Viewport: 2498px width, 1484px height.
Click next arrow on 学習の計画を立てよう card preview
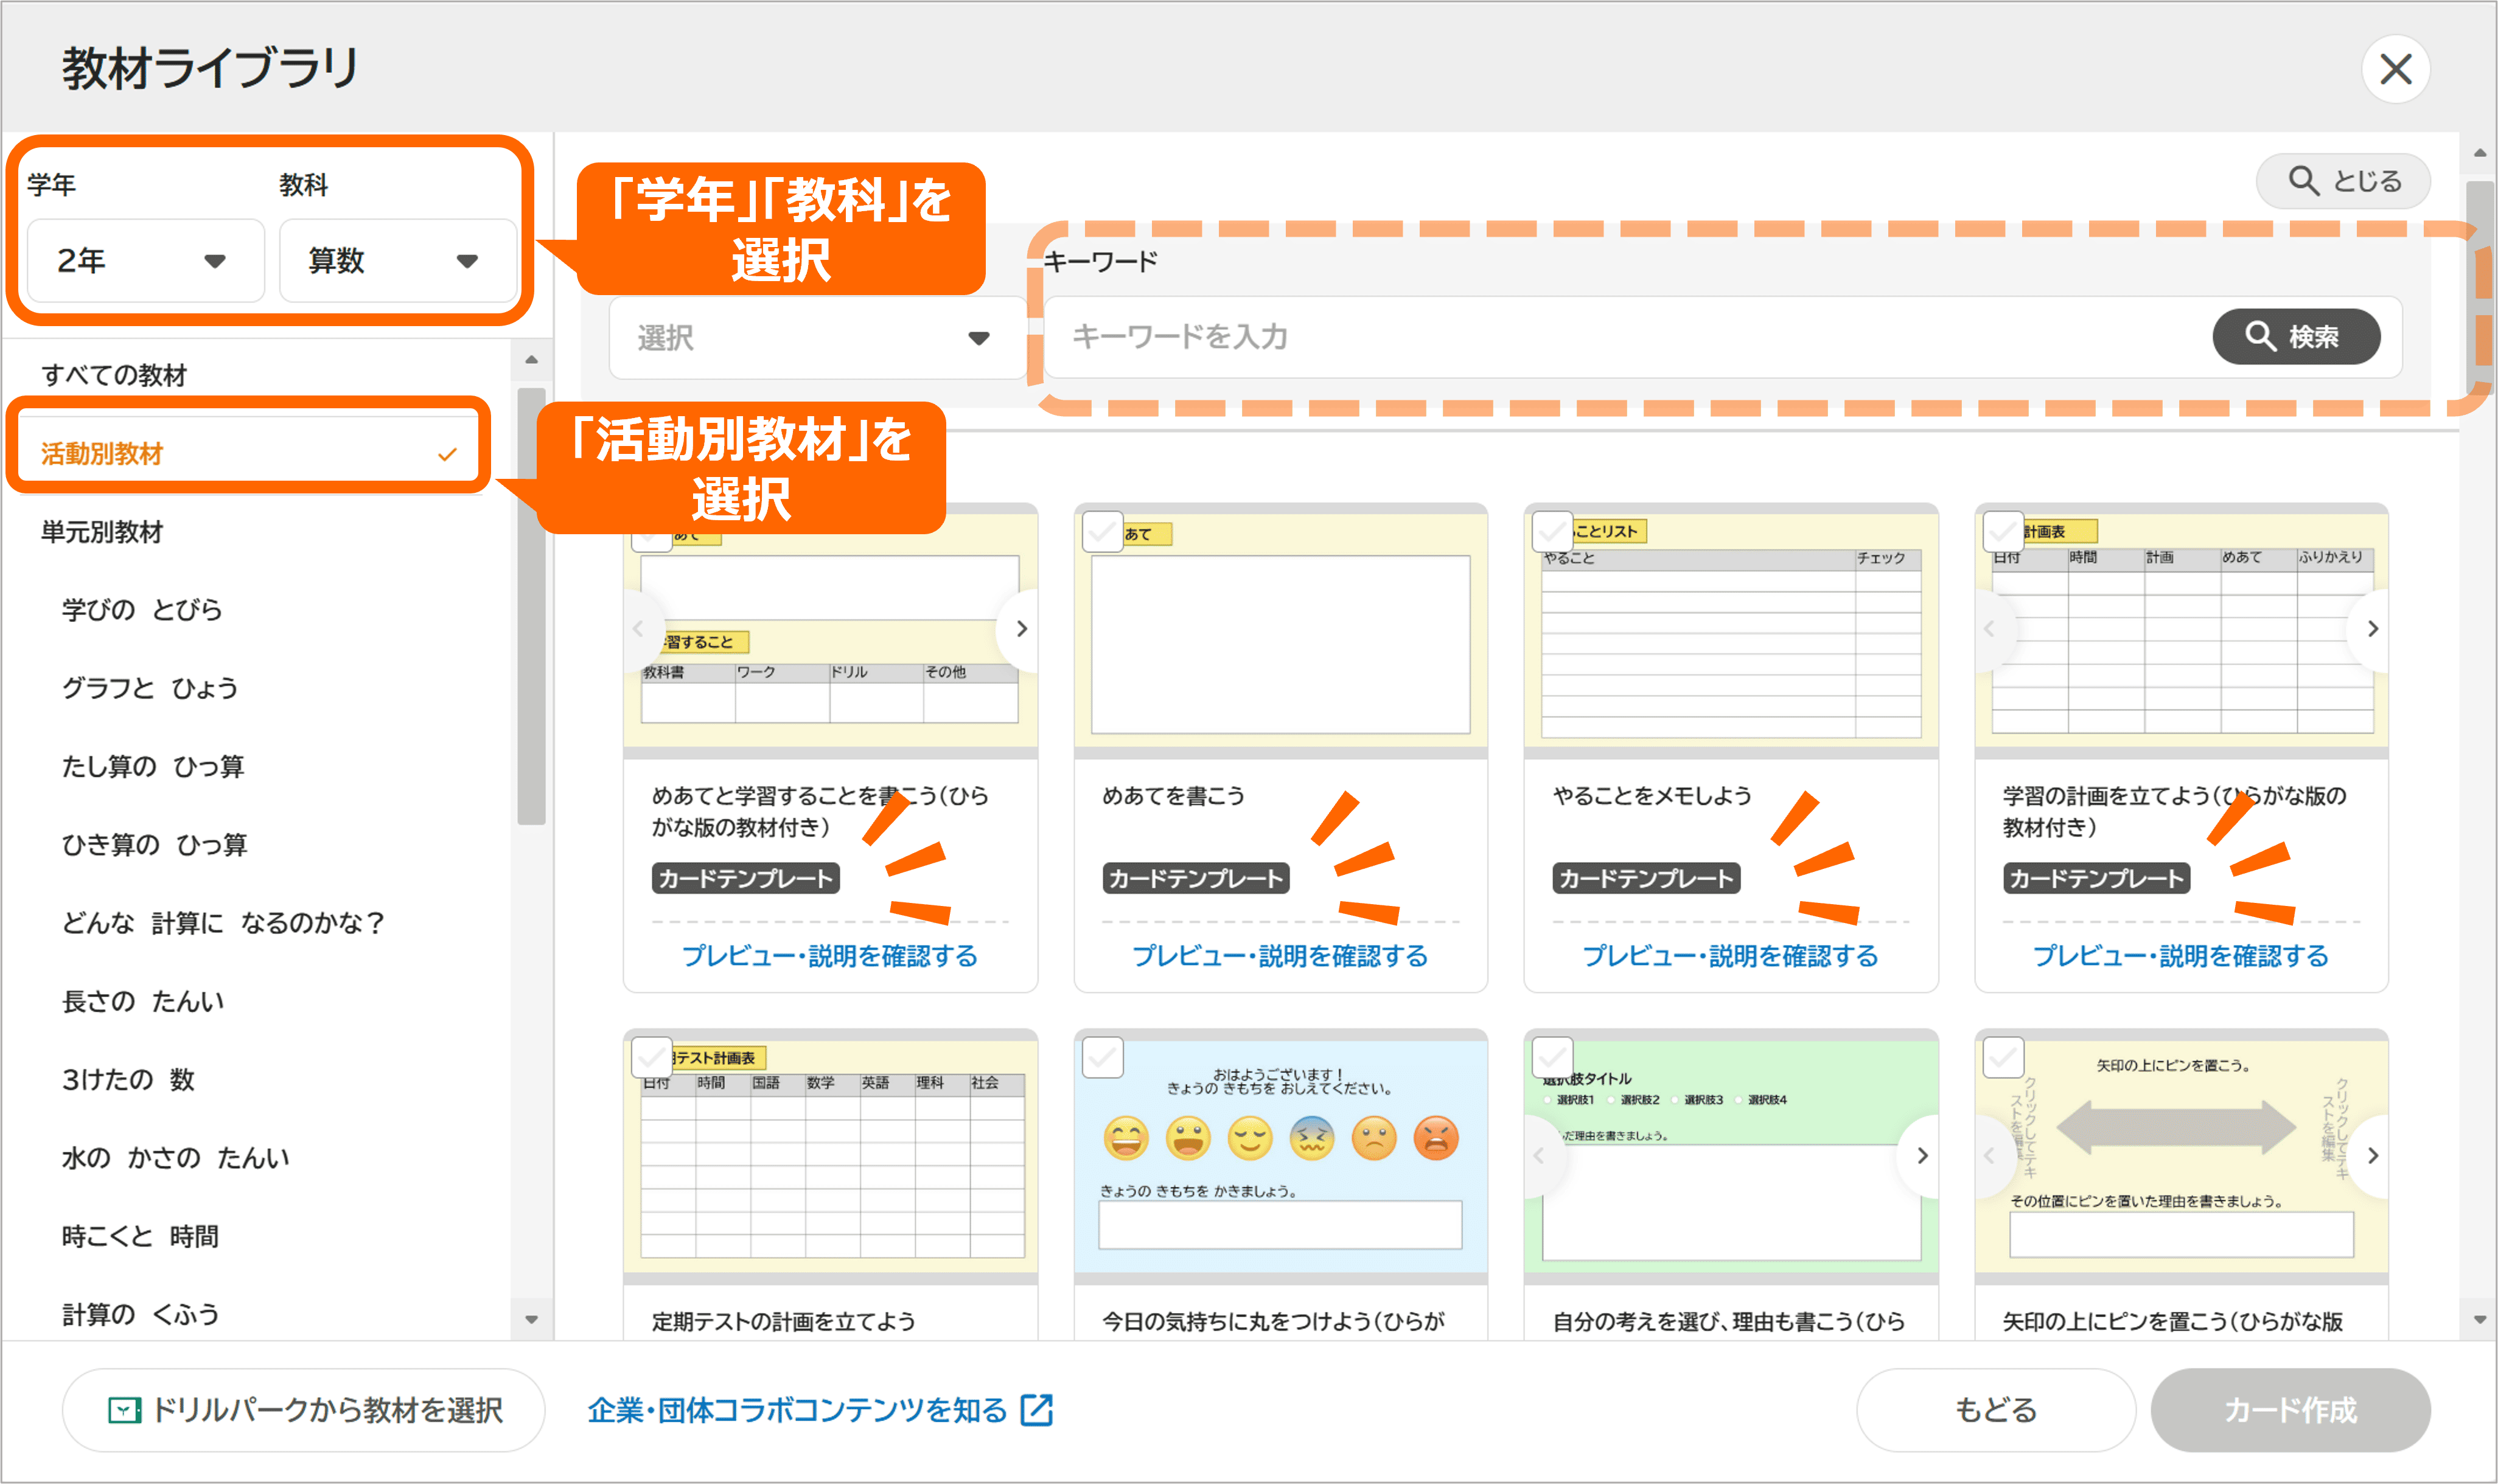click(x=2372, y=629)
